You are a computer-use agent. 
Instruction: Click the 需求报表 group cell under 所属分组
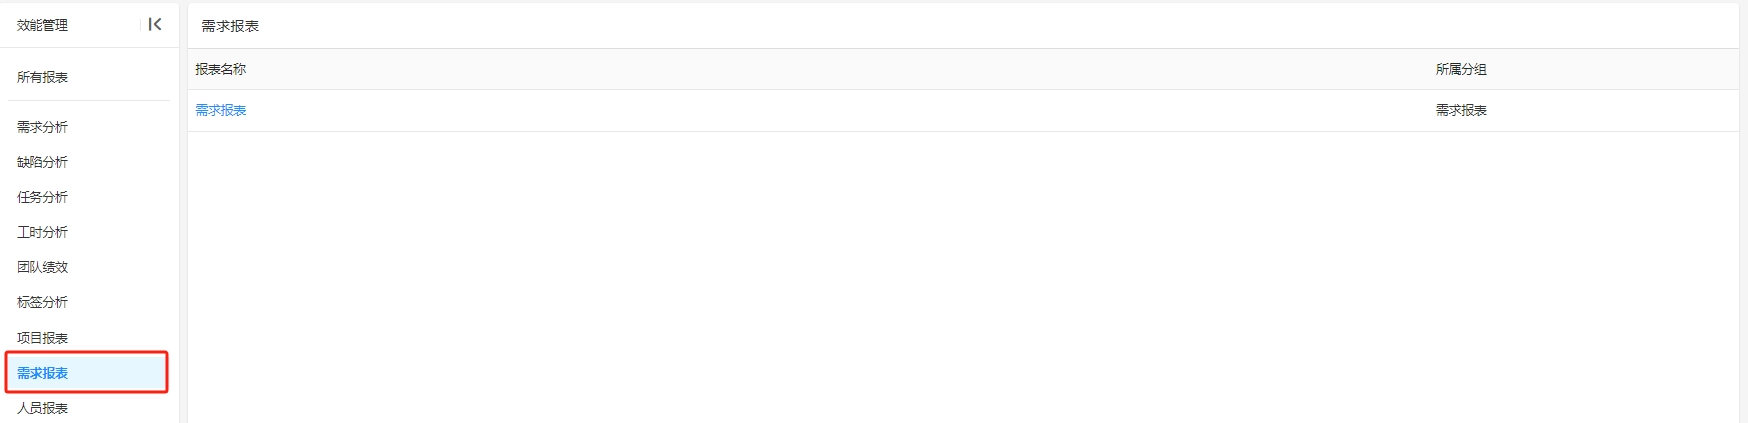point(1461,110)
